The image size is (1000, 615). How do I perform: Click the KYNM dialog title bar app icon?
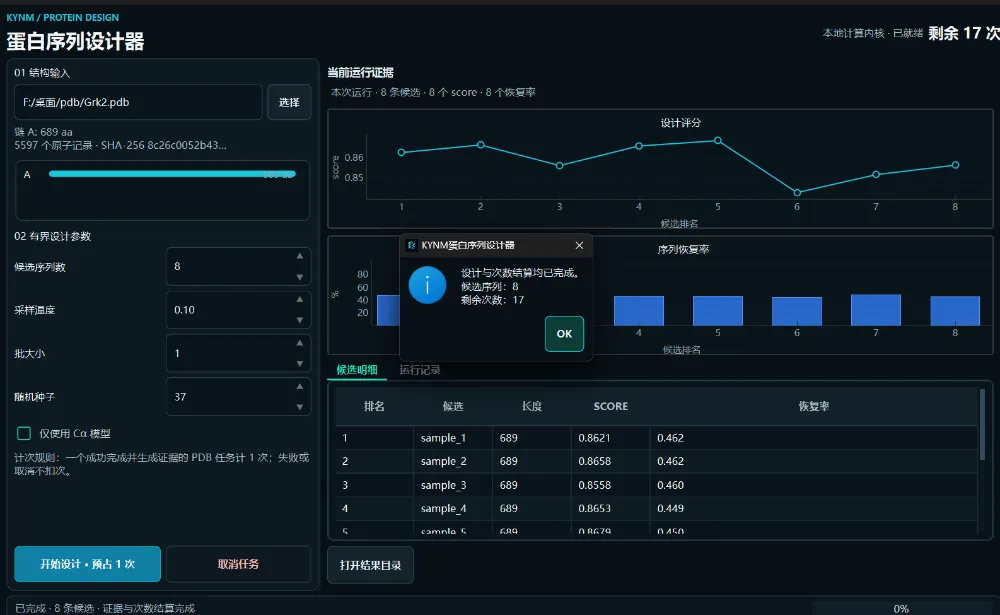pyautogui.click(x=411, y=246)
